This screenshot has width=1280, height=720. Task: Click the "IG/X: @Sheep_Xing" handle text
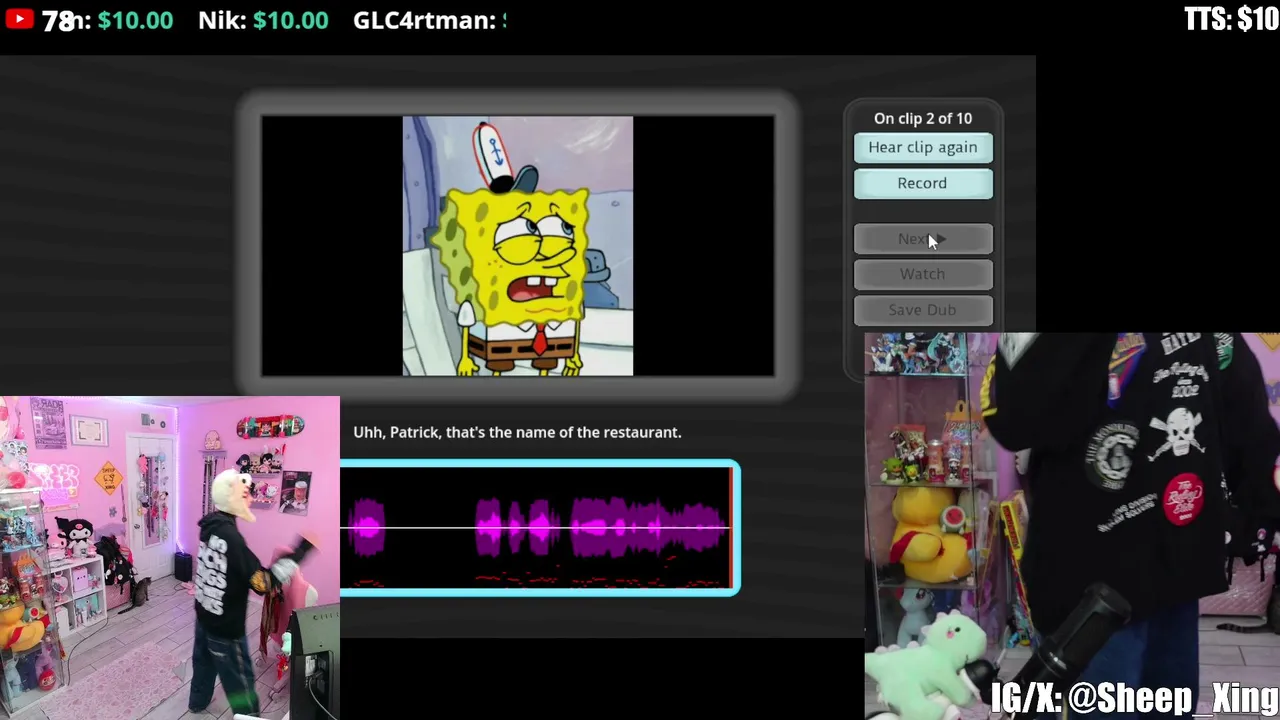[x=1135, y=698]
